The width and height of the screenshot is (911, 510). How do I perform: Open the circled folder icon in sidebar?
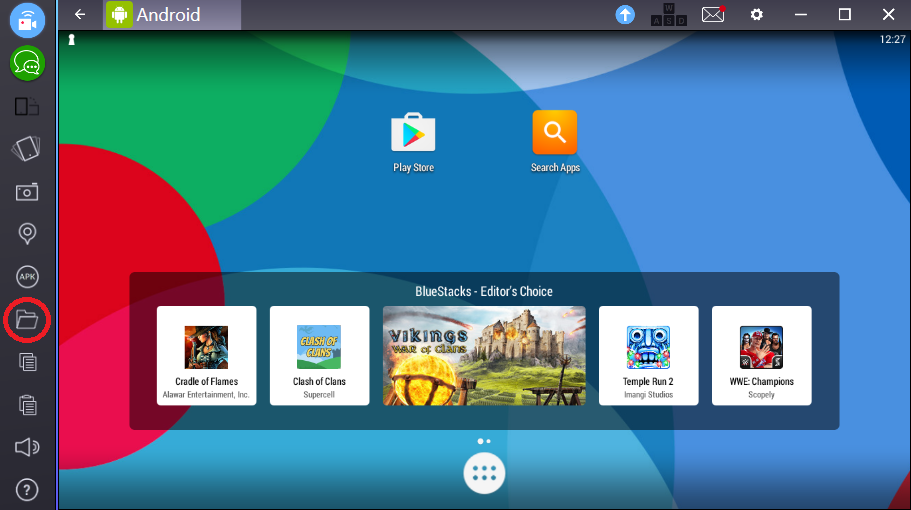tap(27, 320)
